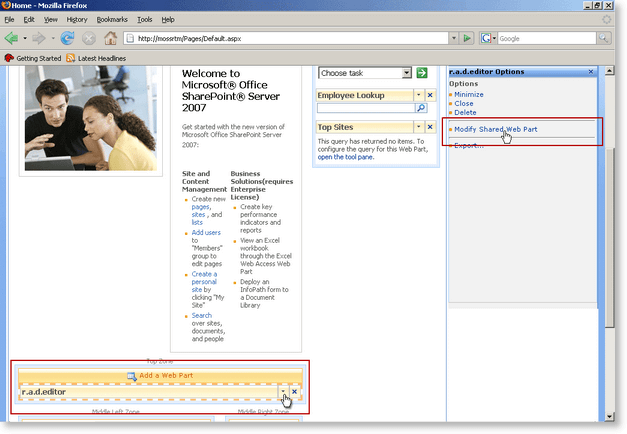Select Delete in the Options list
The image size is (627, 434).
pyautogui.click(x=465, y=112)
